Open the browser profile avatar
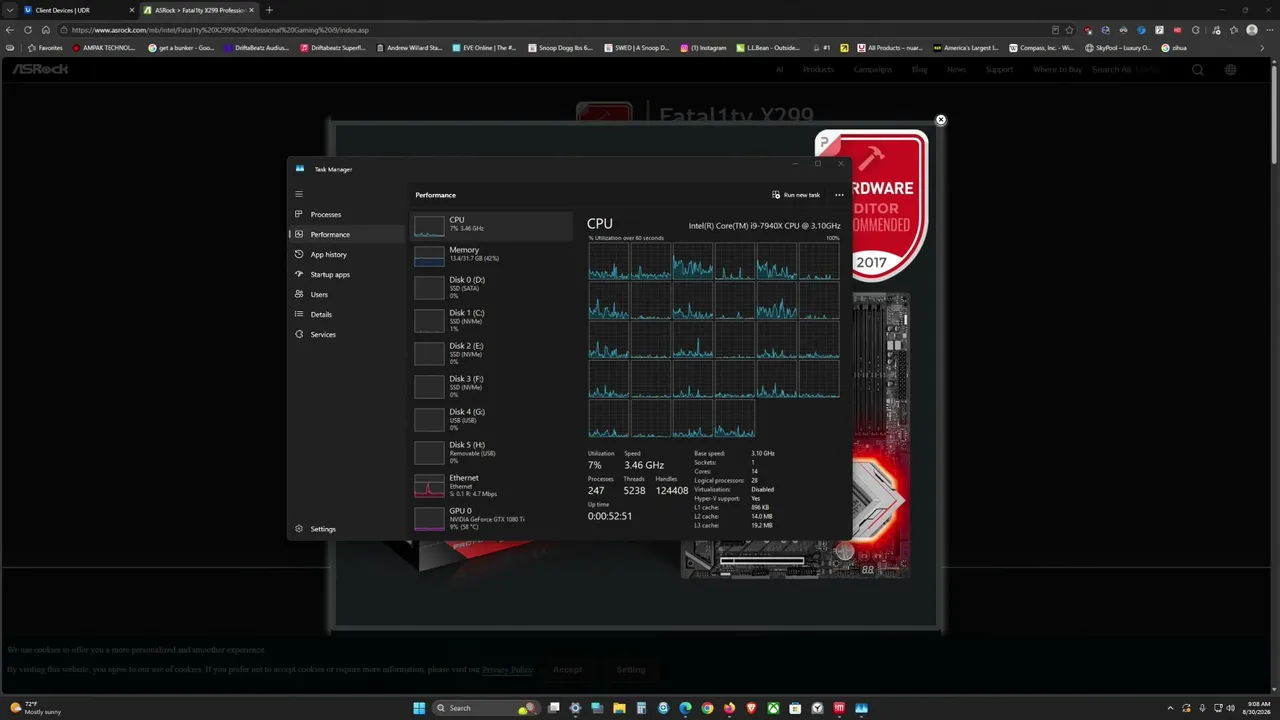Image resolution: width=1280 pixels, height=720 pixels. pos(1252,30)
